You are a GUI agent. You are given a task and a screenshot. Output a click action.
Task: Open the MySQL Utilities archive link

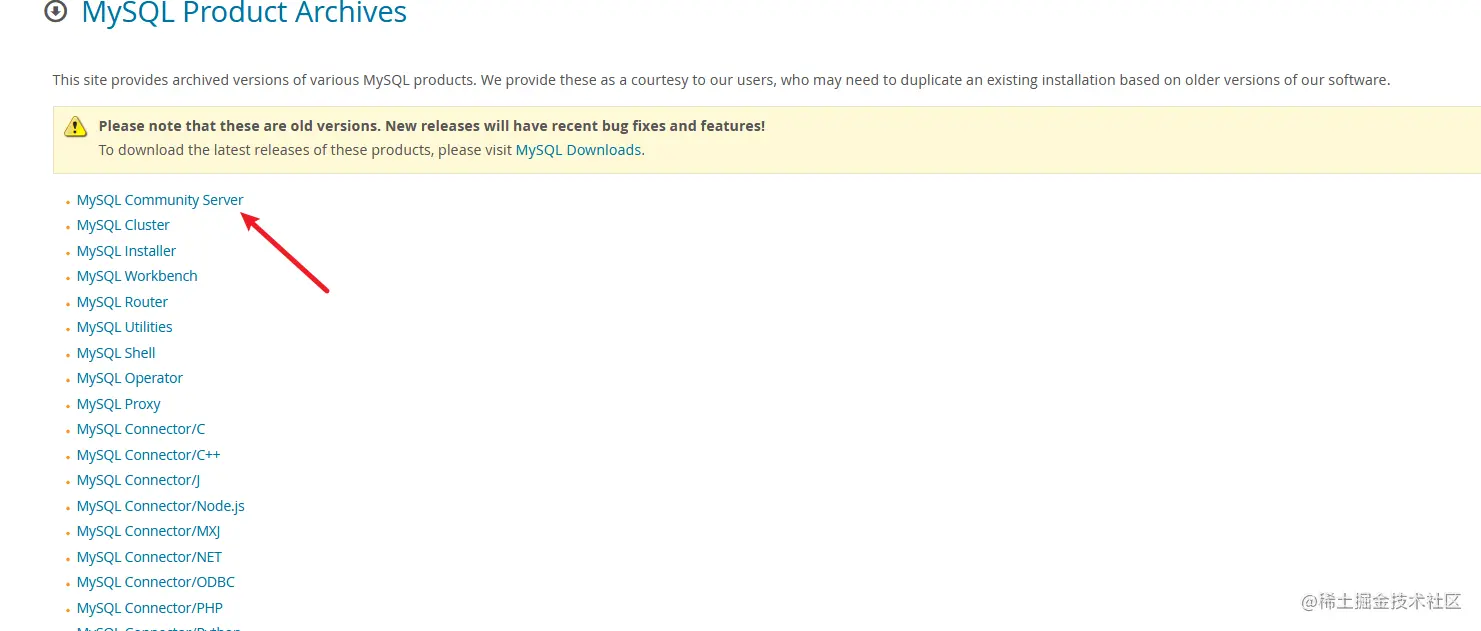[x=124, y=327]
